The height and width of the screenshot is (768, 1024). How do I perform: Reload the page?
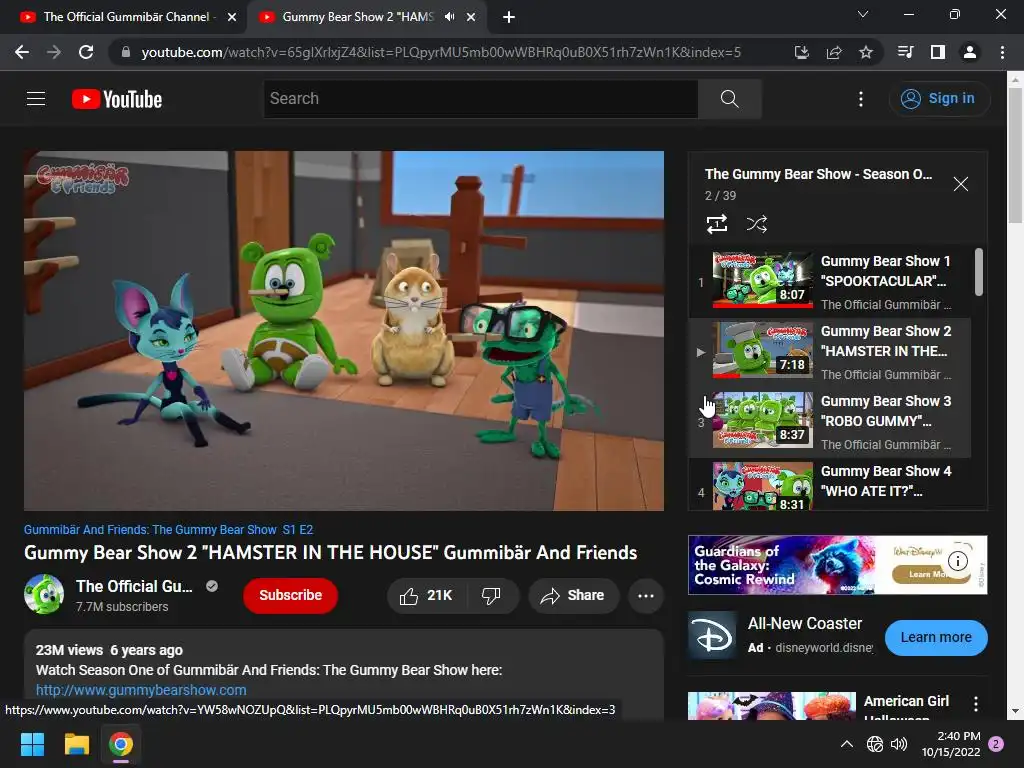pyautogui.click(x=86, y=52)
